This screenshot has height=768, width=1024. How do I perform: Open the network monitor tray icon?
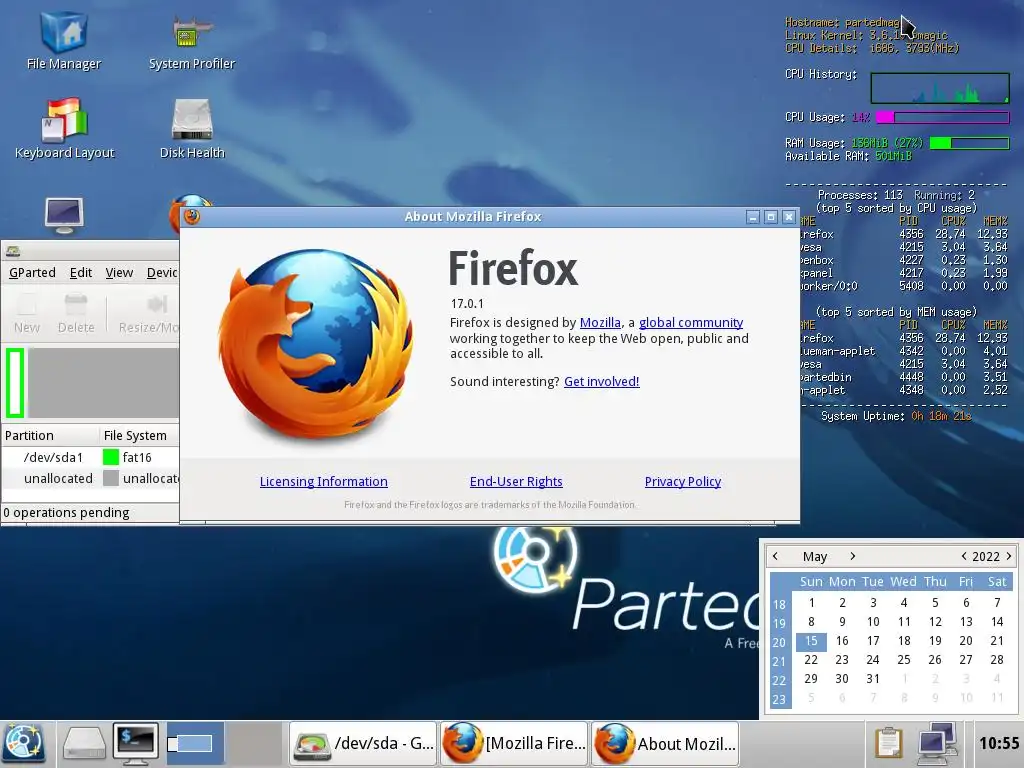(x=936, y=743)
